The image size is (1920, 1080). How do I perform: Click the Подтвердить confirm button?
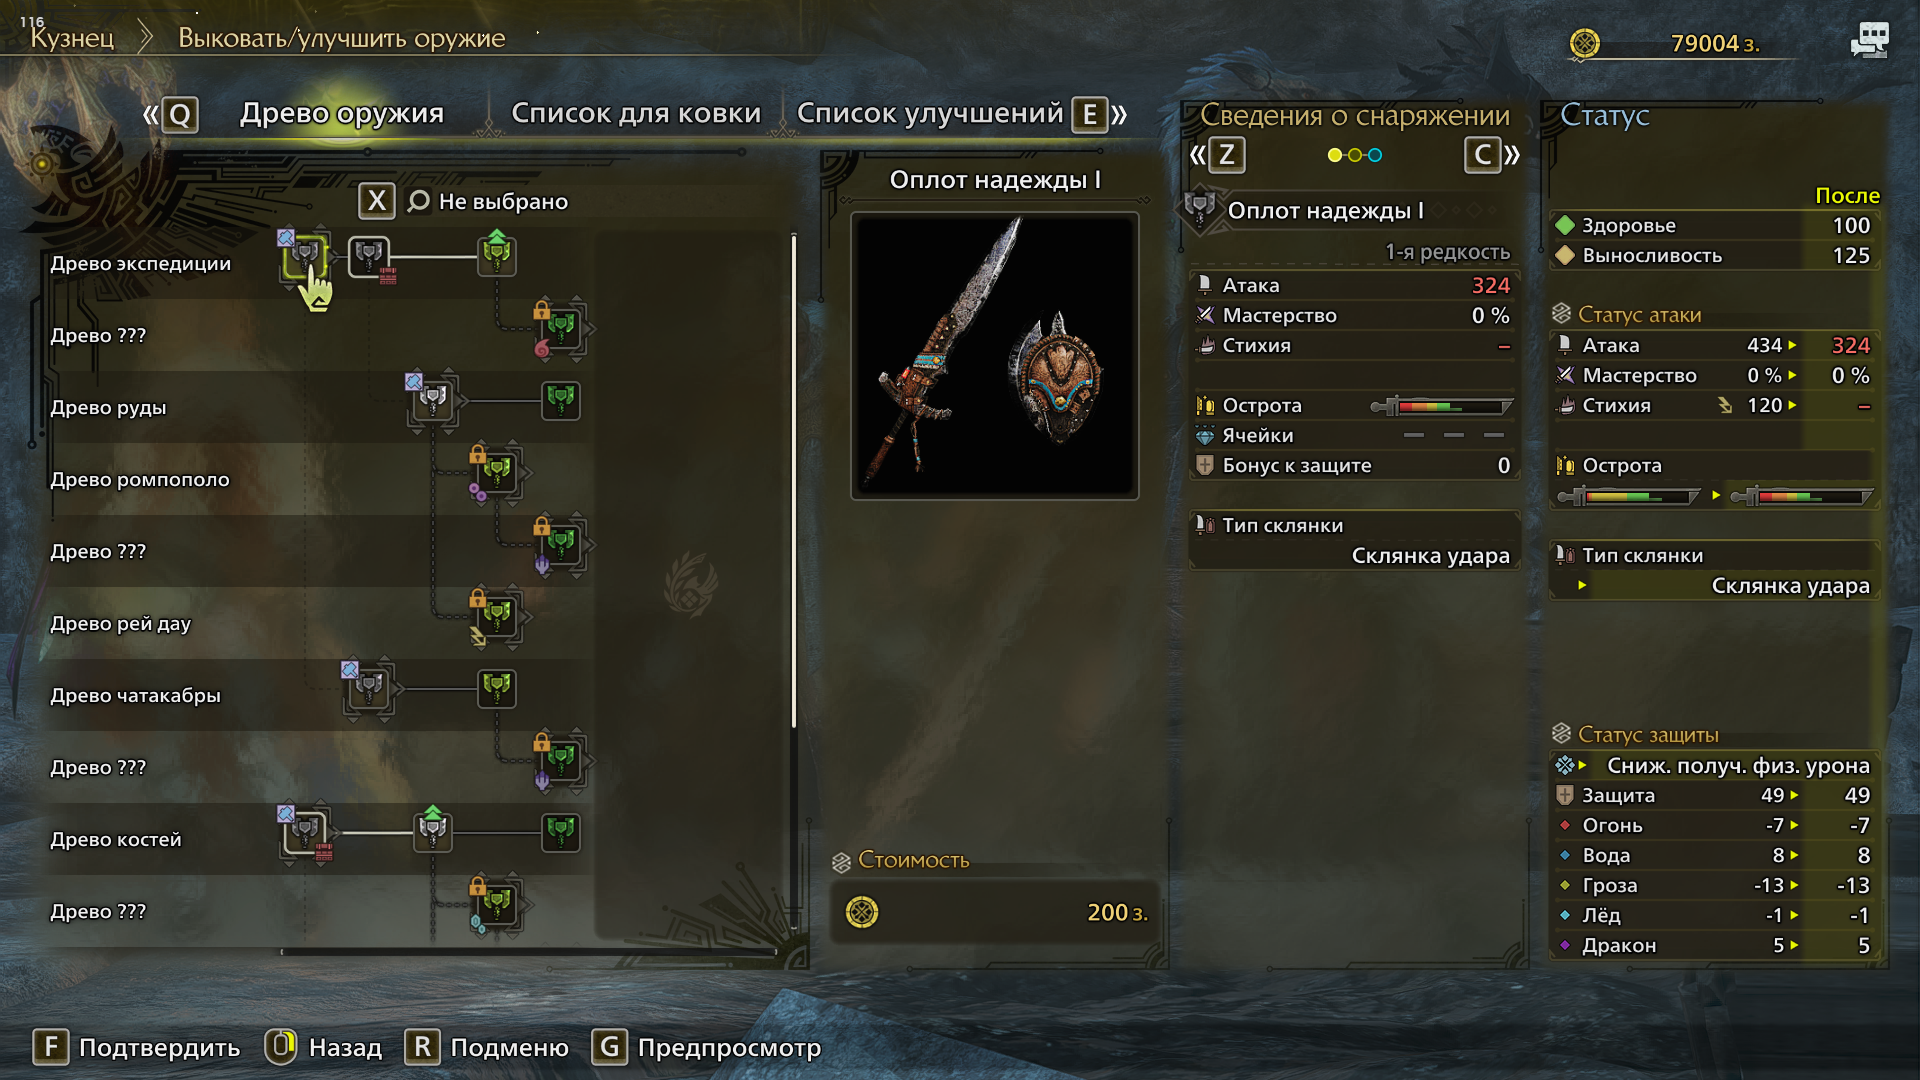[138, 1047]
